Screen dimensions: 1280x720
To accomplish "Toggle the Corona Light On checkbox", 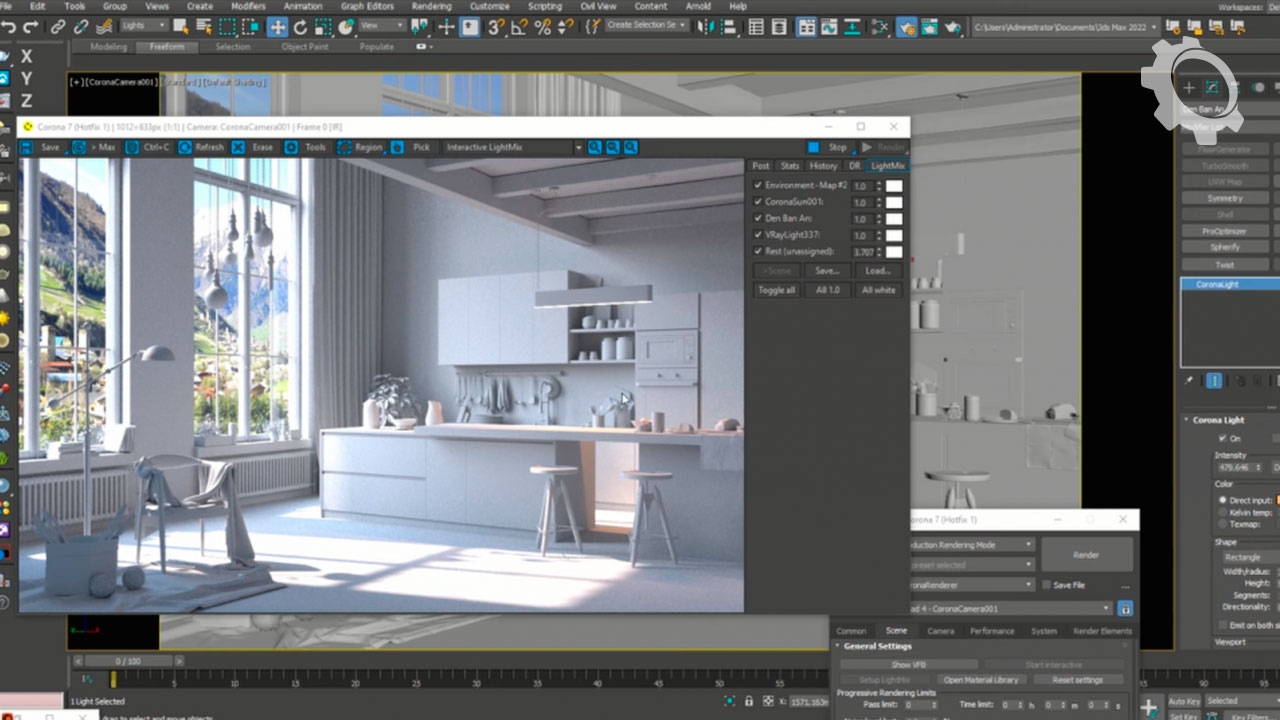I will click(1222, 439).
